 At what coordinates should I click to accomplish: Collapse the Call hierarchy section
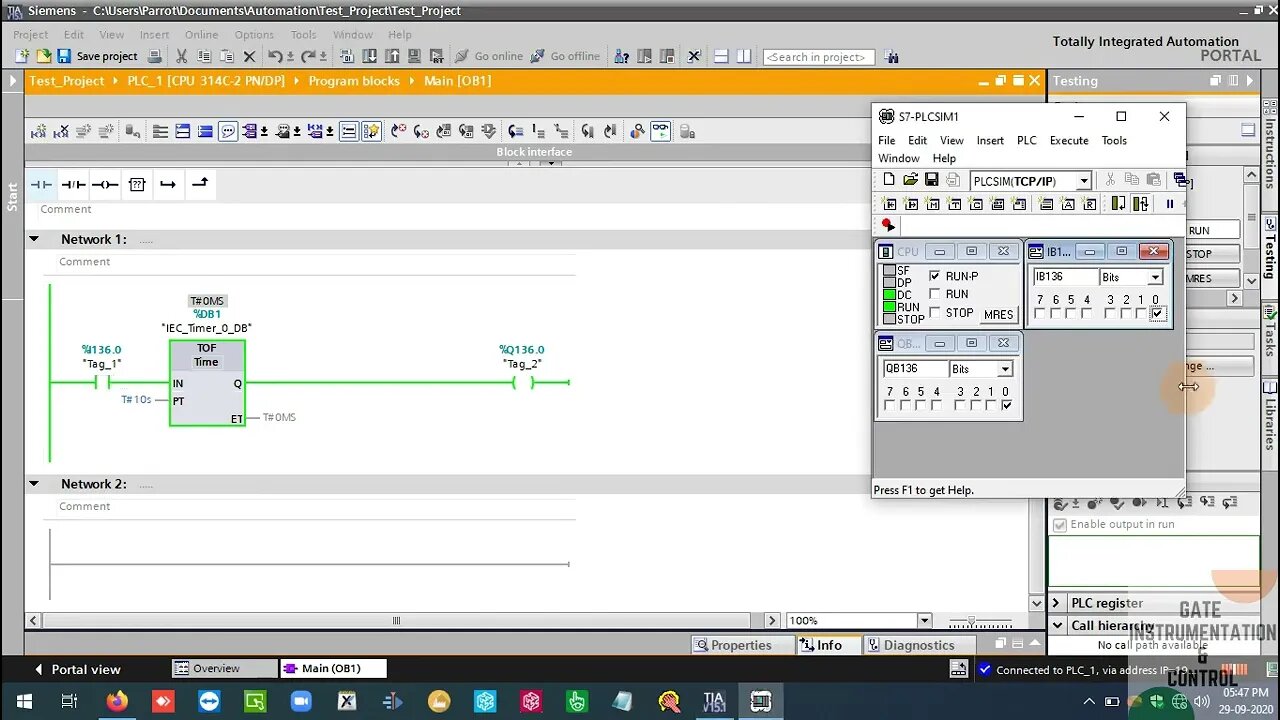click(x=1057, y=625)
